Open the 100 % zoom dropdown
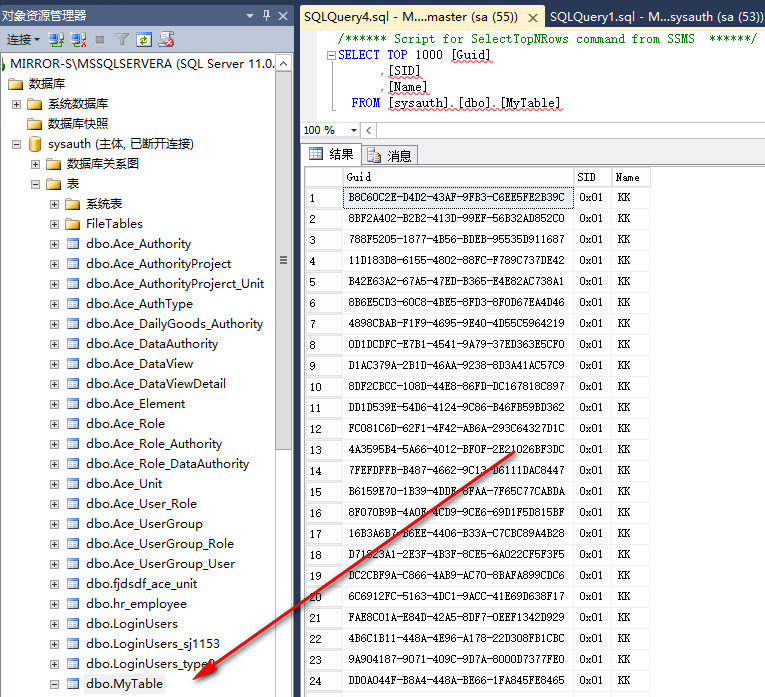 (354, 130)
